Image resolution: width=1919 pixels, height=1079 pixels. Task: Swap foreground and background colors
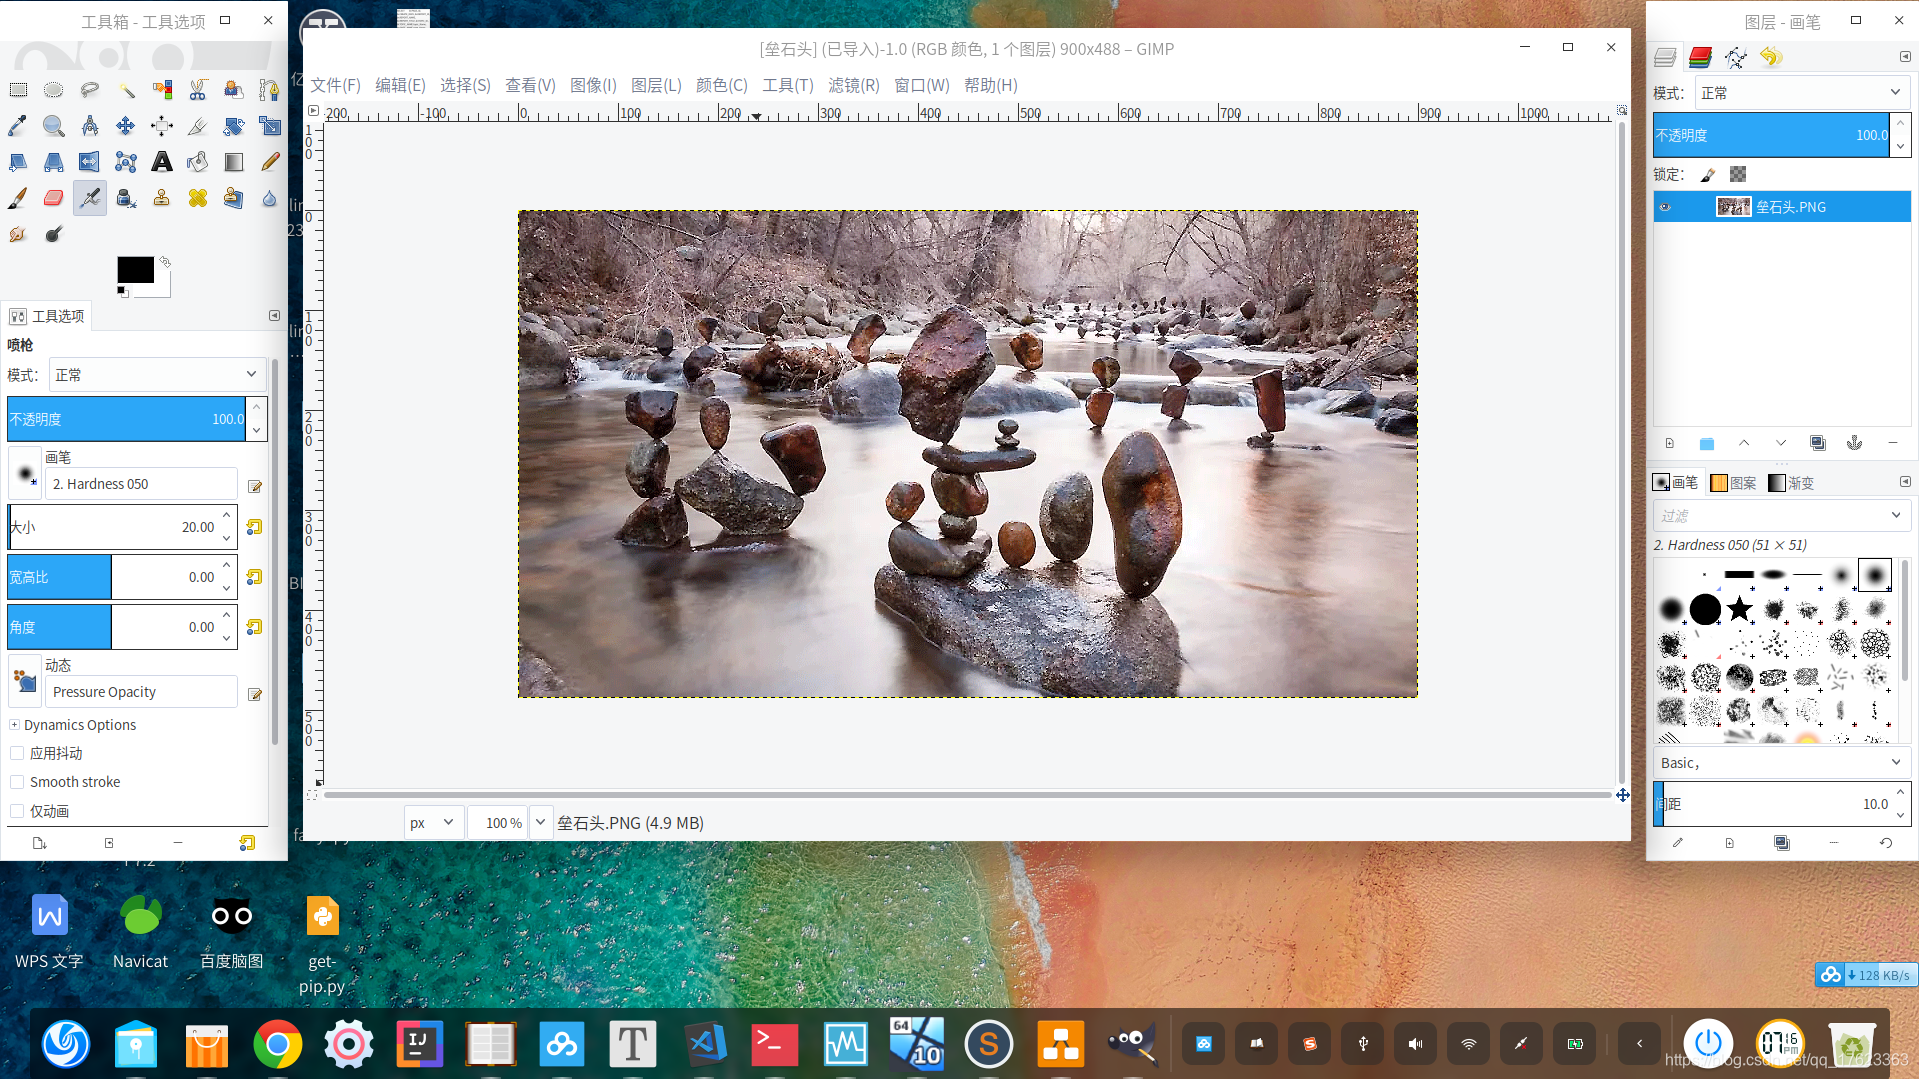tap(165, 262)
